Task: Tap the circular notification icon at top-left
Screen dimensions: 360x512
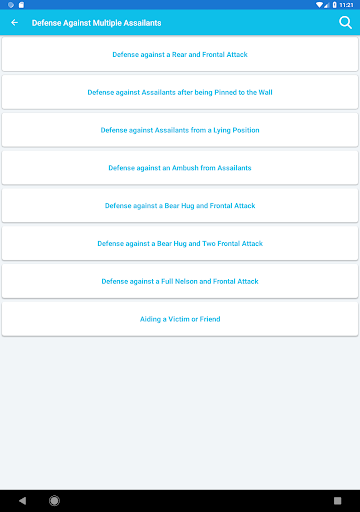Action: click(x=11, y=5)
